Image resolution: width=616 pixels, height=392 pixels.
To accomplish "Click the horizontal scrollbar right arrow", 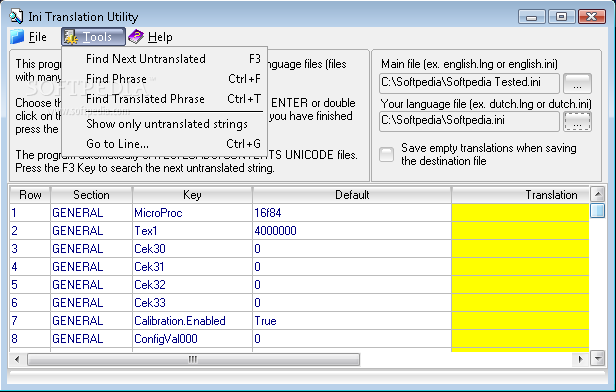I will [x=581, y=359].
